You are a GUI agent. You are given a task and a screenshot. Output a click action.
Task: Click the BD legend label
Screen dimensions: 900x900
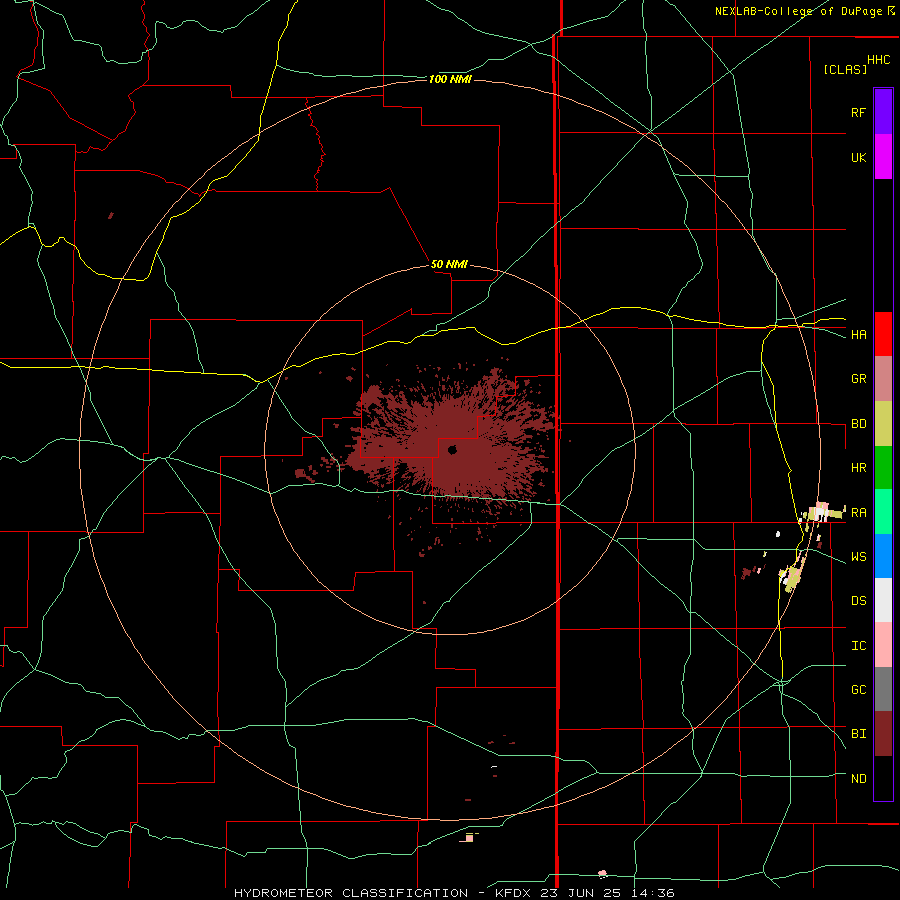(x=858, y=424)
